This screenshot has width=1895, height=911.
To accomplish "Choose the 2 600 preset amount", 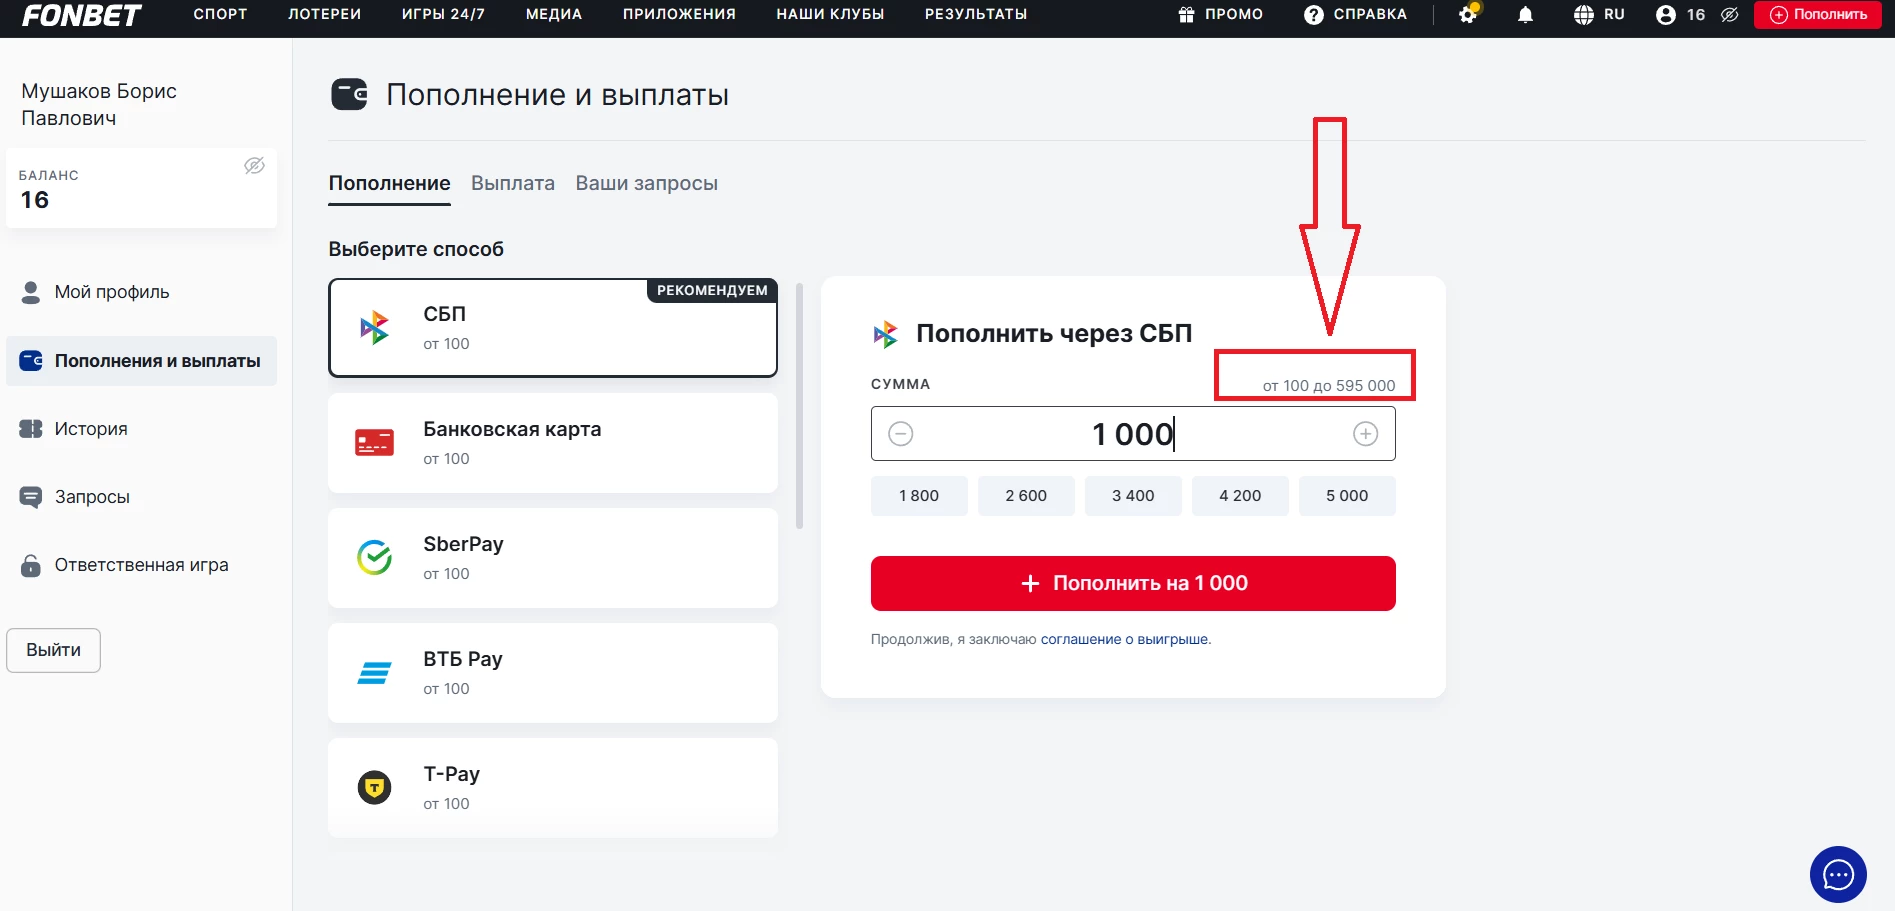I will (x=1026, y=496).
